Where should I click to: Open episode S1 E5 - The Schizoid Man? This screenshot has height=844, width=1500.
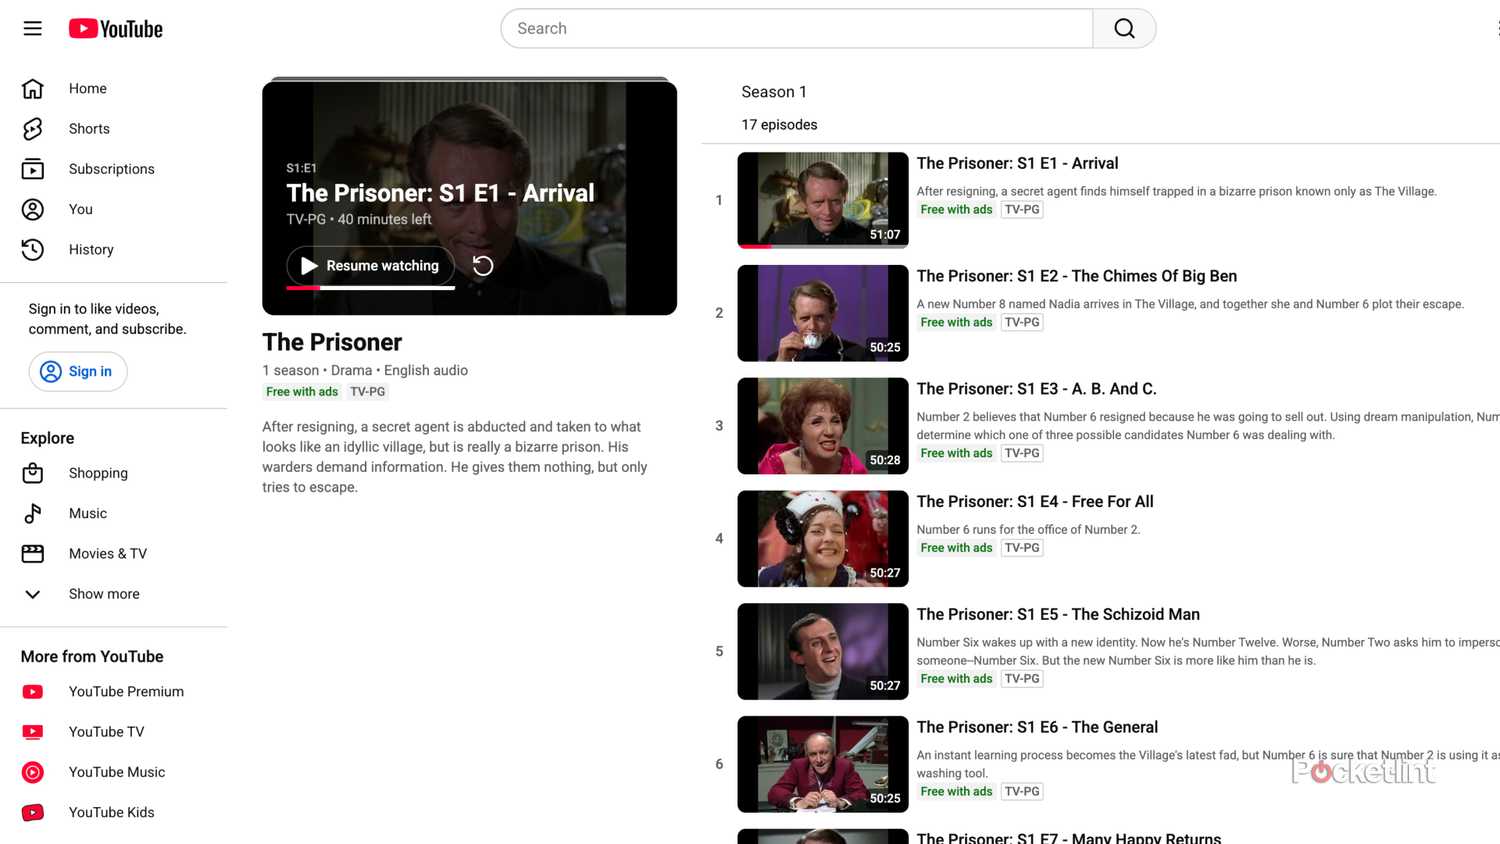coord(1058,615)
